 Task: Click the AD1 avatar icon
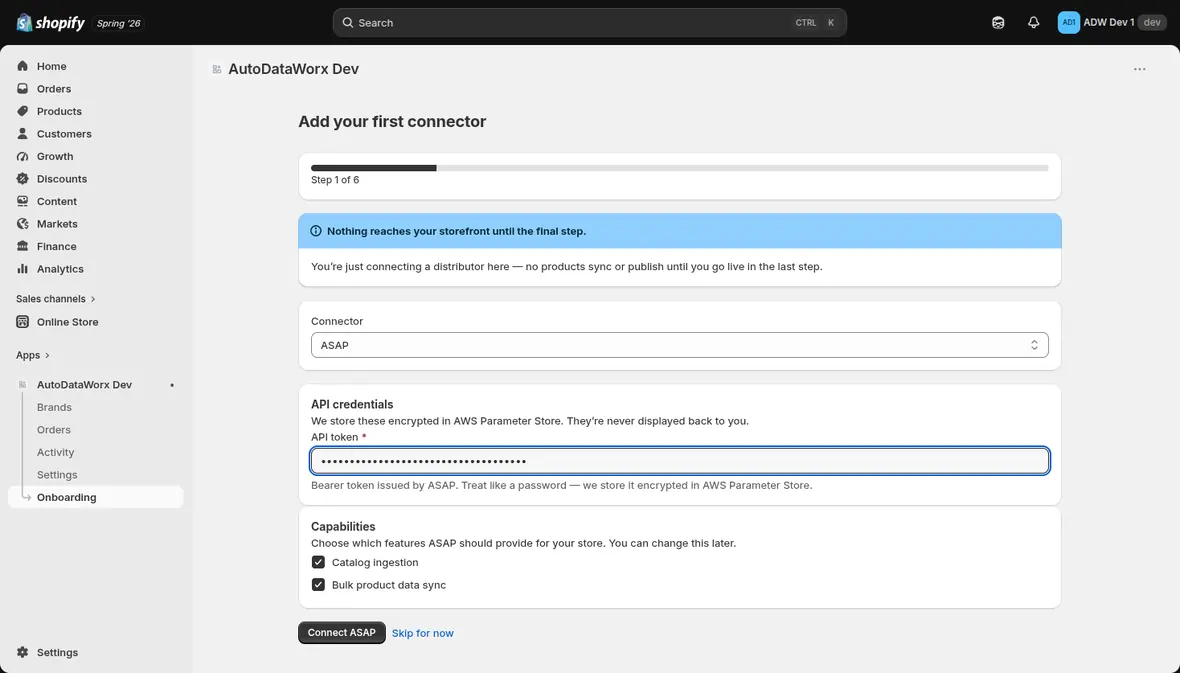point(1069,23)
